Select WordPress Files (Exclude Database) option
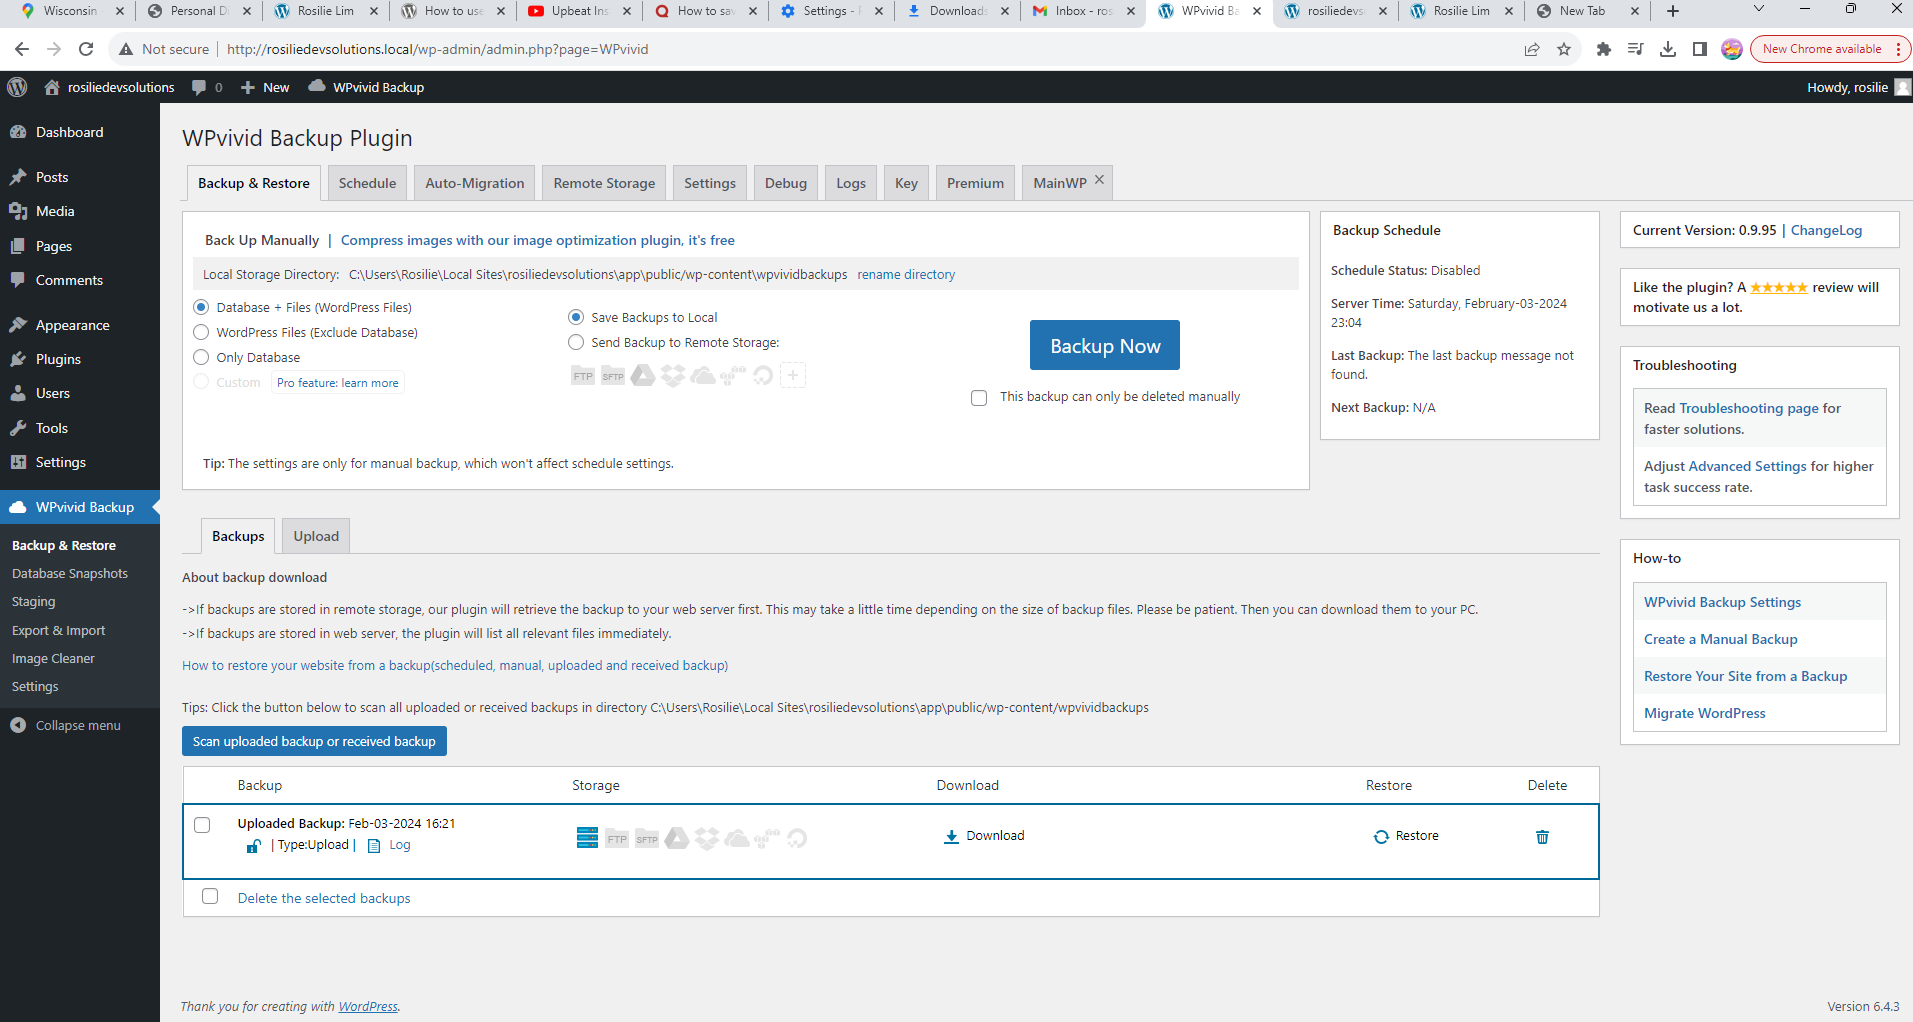The width and height of the screenshot is (1913, 1022). 201,332
